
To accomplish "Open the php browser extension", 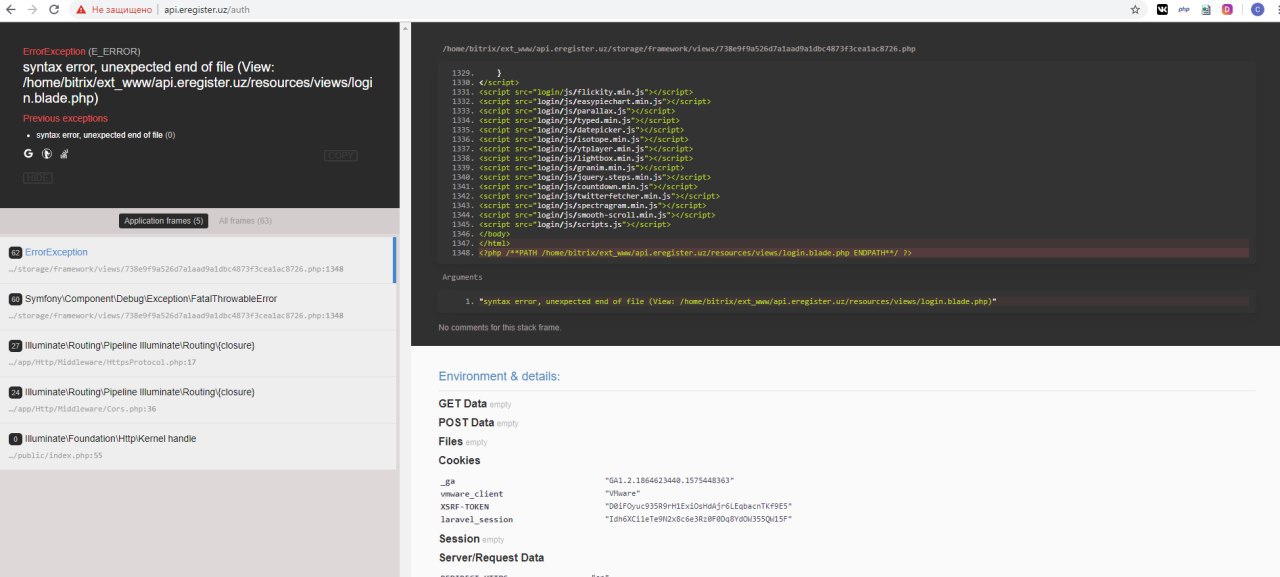I will point(1184,9).
